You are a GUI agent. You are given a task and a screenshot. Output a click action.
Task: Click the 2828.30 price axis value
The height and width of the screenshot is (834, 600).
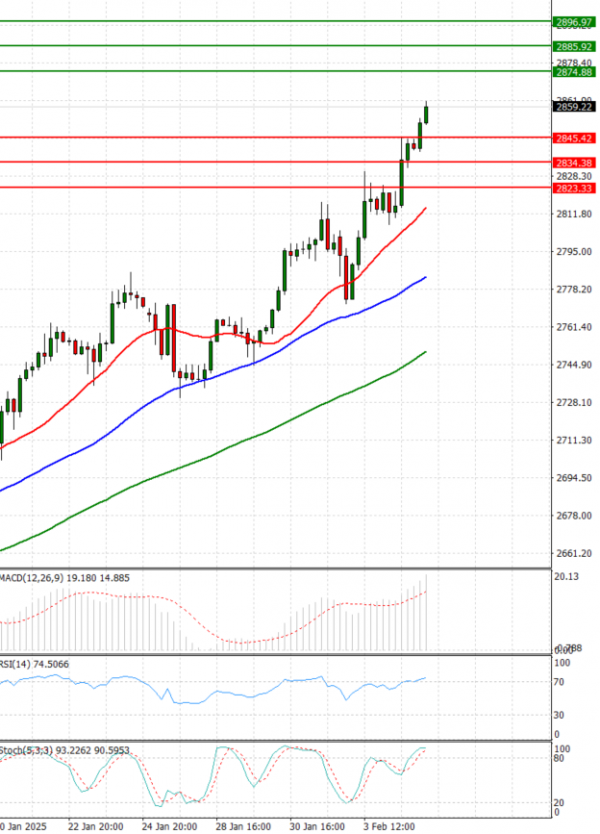point(574,176)
